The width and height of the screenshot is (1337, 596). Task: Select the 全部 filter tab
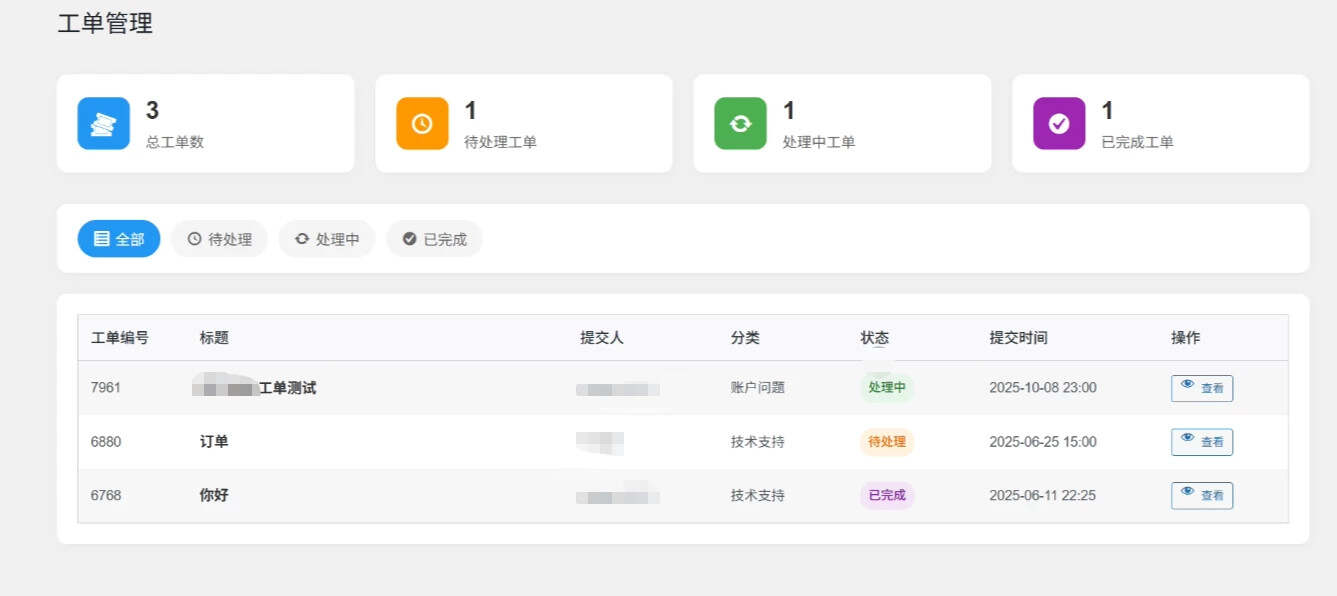point(119,239)
